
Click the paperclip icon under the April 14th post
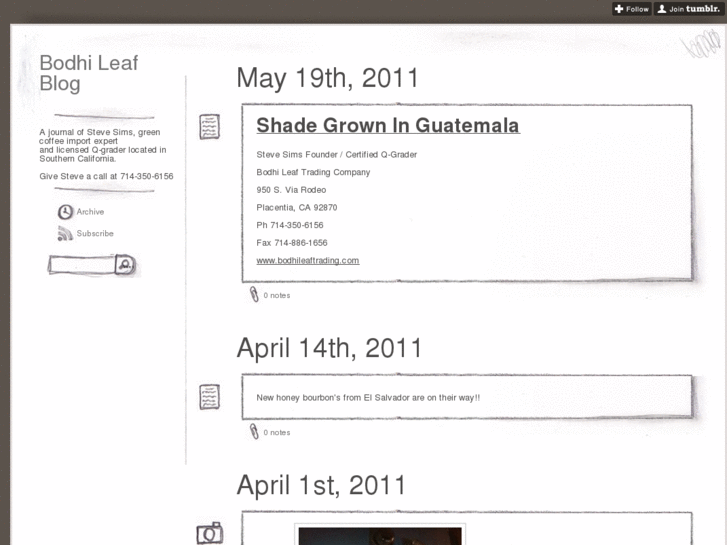click(254, 432)
